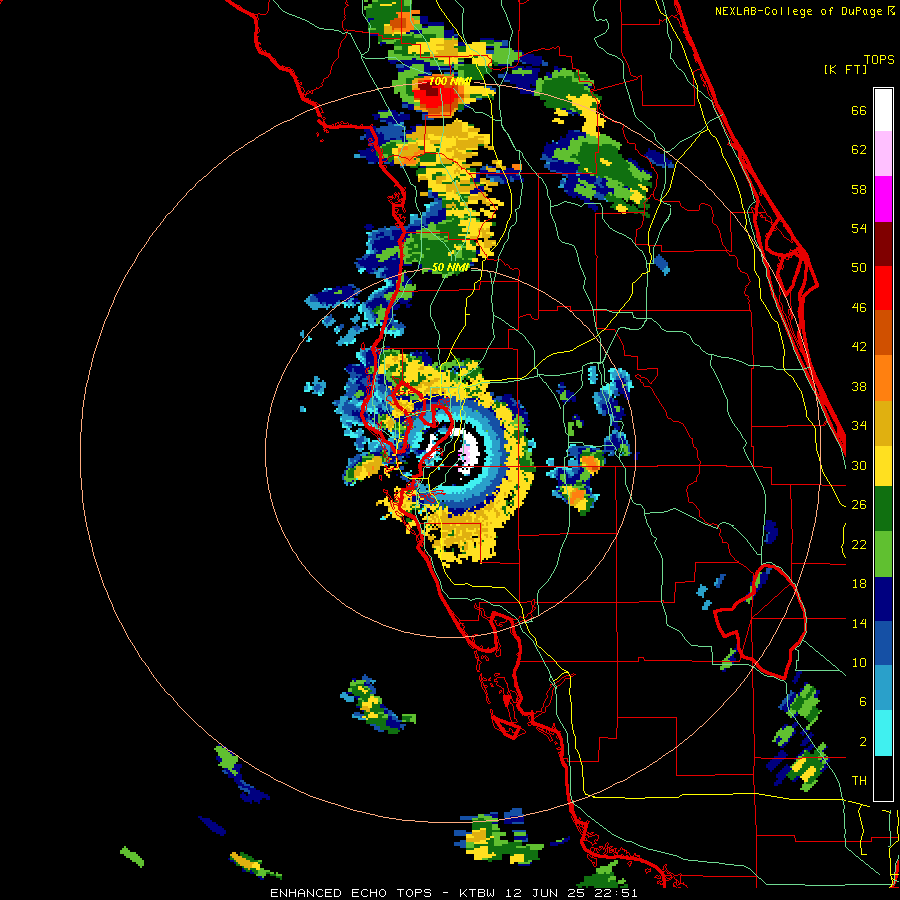Click the 18 legend value
This screenshot has height=900, width=900.
click(859, 584)
